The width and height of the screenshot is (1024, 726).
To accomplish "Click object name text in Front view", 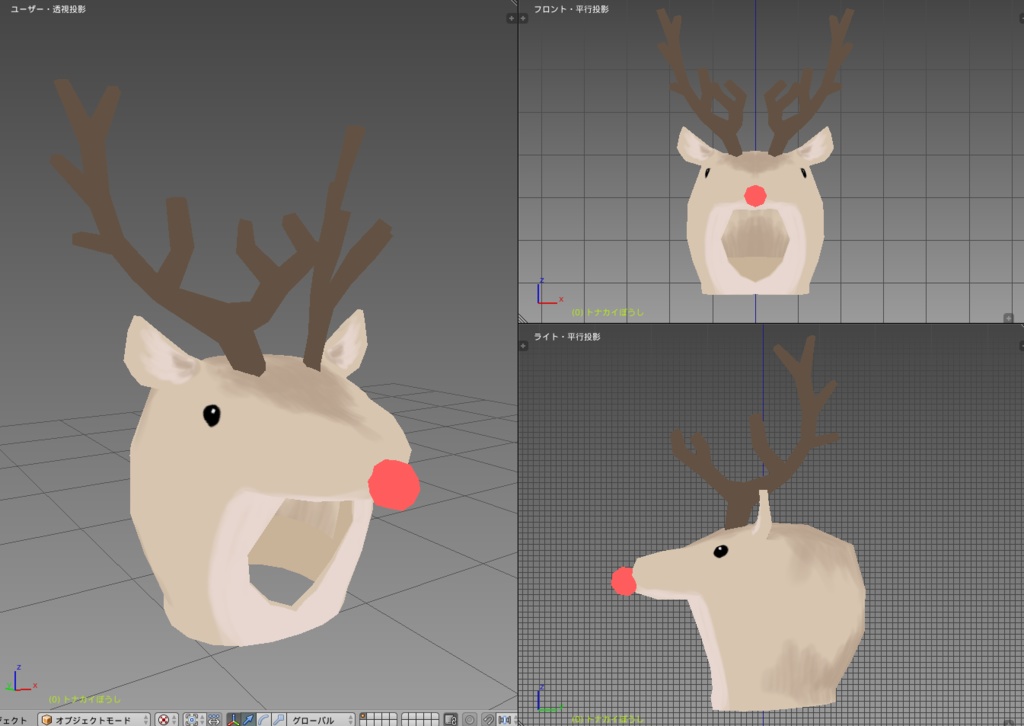I will click(x=608, y=312).
